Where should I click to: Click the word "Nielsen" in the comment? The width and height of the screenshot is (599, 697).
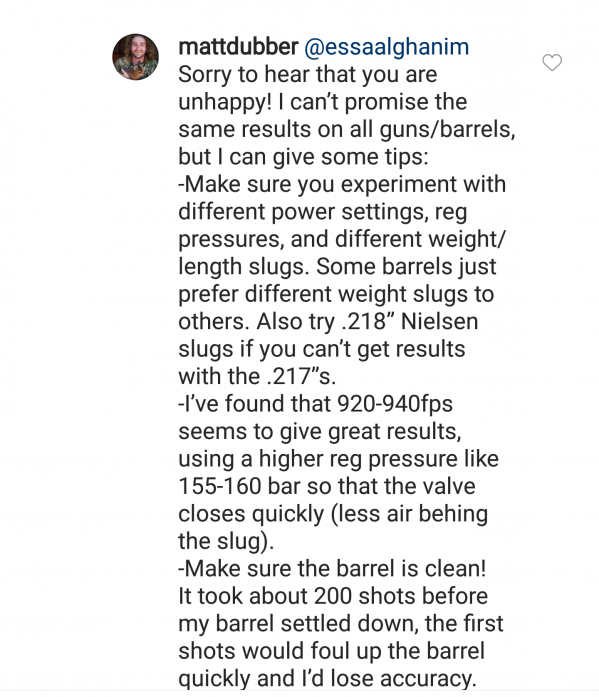(x=439, y=321)
